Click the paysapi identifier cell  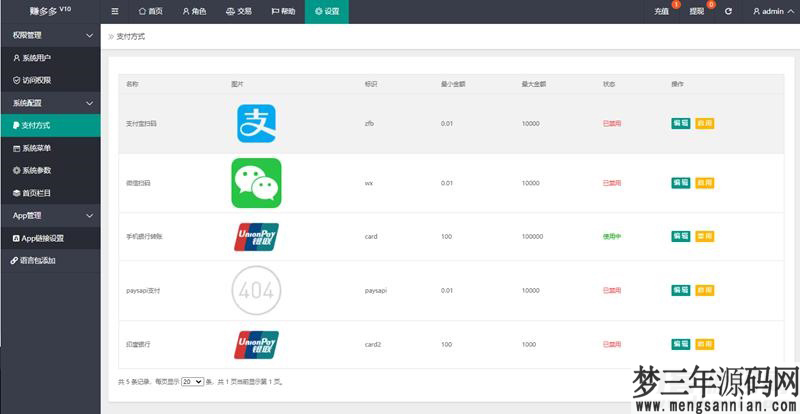[376, 291]
